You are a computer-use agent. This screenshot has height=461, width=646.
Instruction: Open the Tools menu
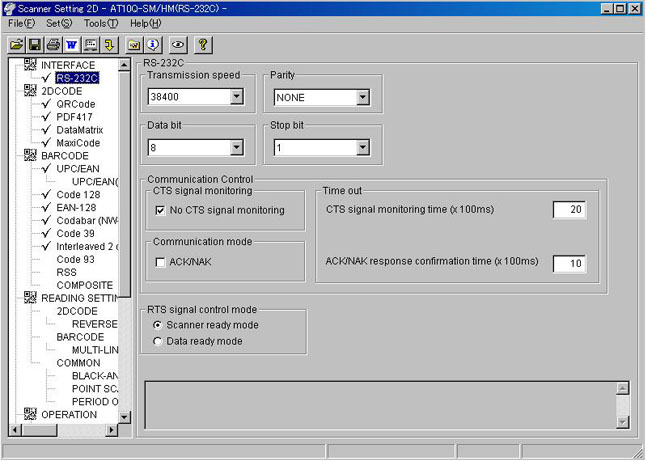[x=100, y=23]
